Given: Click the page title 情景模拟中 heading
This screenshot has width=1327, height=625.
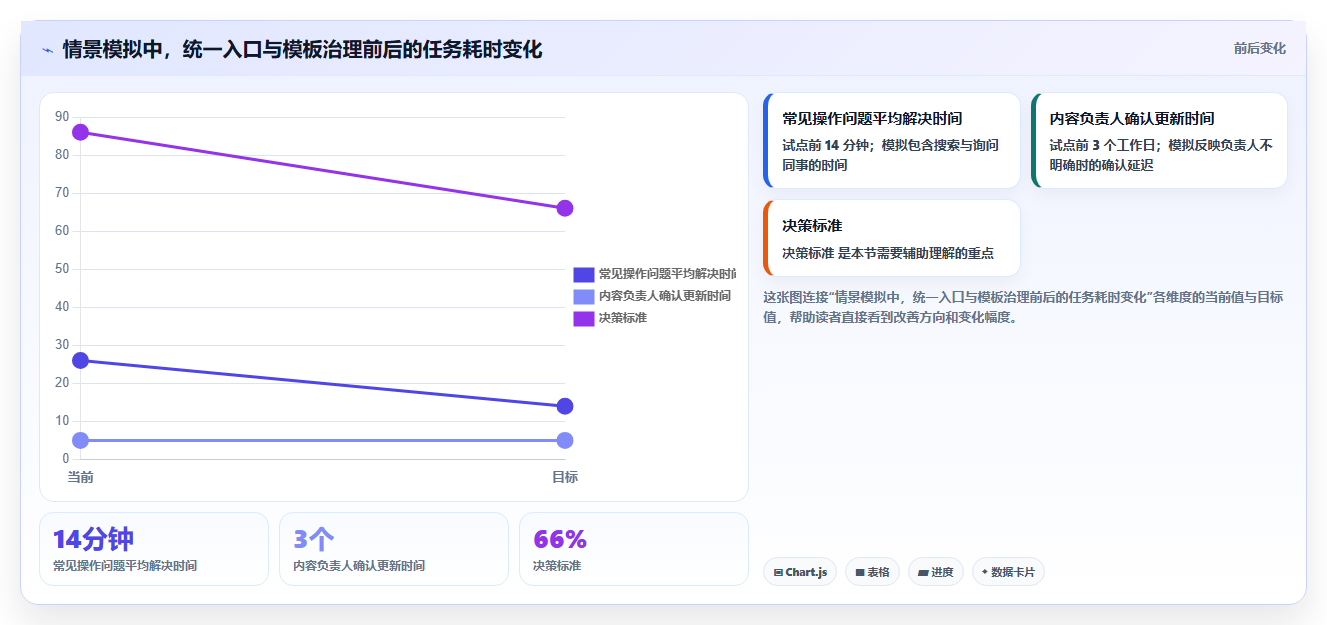Looking at the screenshot, I should pyautogui.click(x=302, y=49).
